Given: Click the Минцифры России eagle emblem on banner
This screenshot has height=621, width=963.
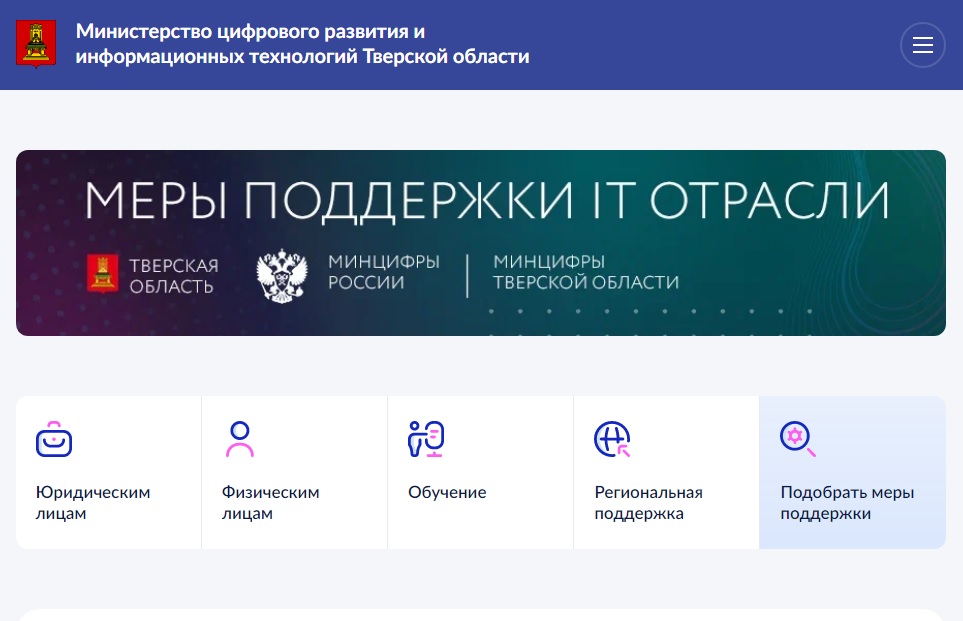Looking at the screenshot, I should [282, 275].
